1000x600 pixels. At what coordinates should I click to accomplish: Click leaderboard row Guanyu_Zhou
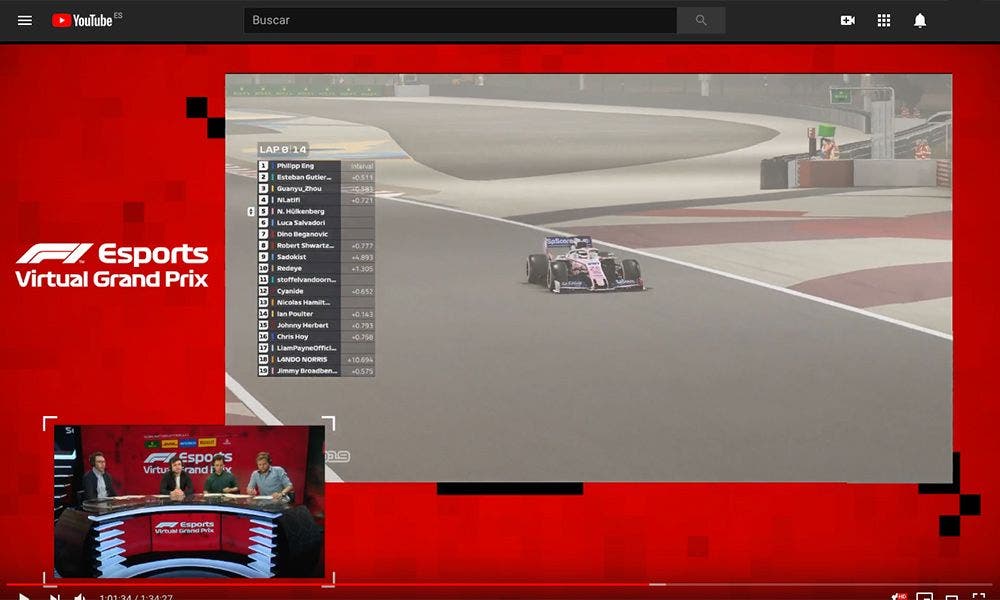(x=316, y=189)
